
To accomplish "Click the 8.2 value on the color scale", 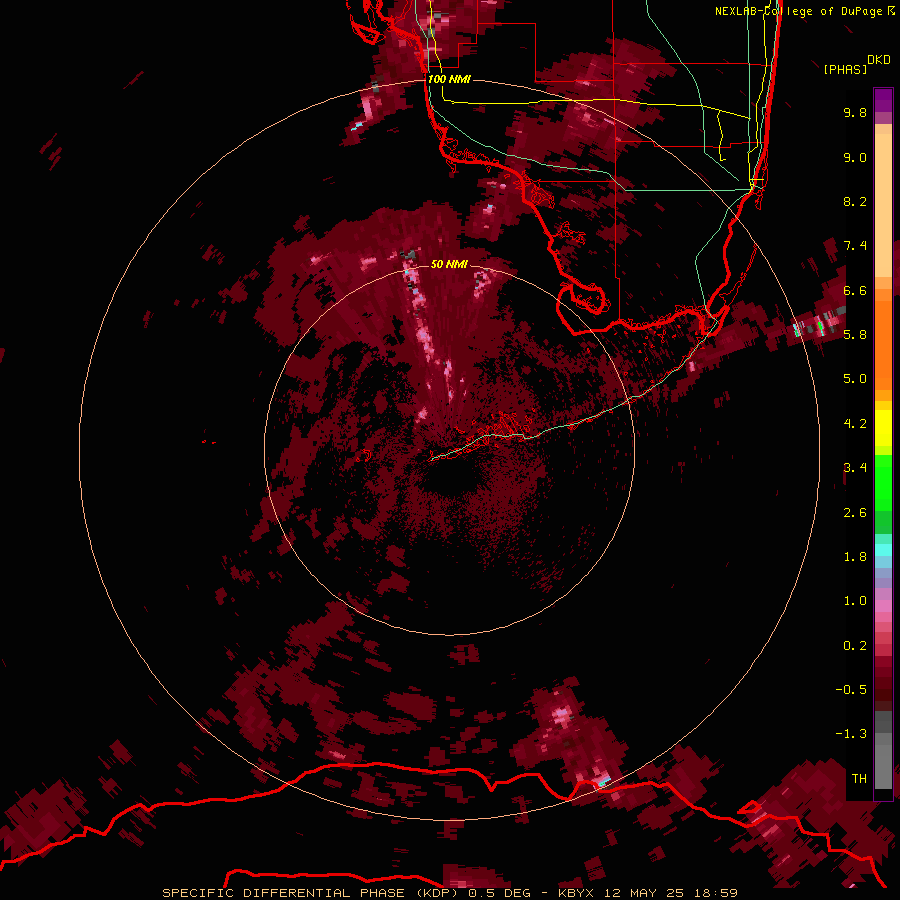I will coord(855,201).
